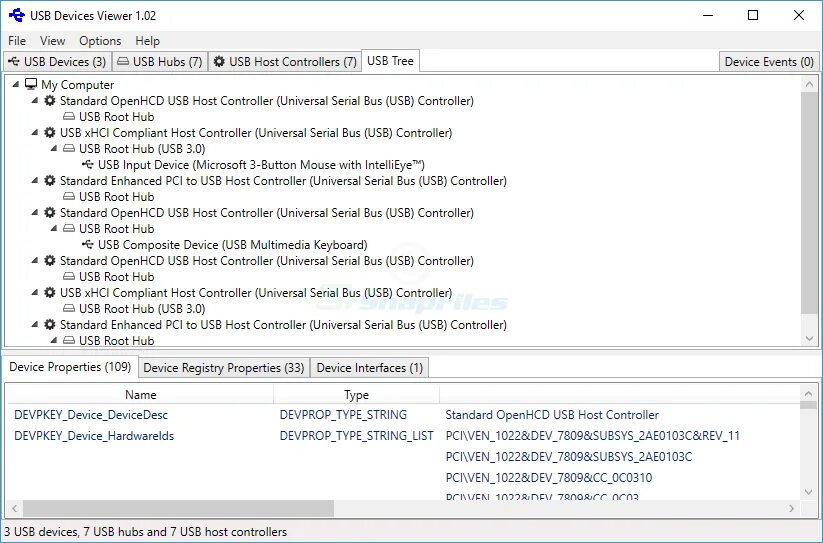Click gear icon of OpenHCD controller hosting the keyboard
The height and width of the screenshot is (543, 823).
point(50,212)
